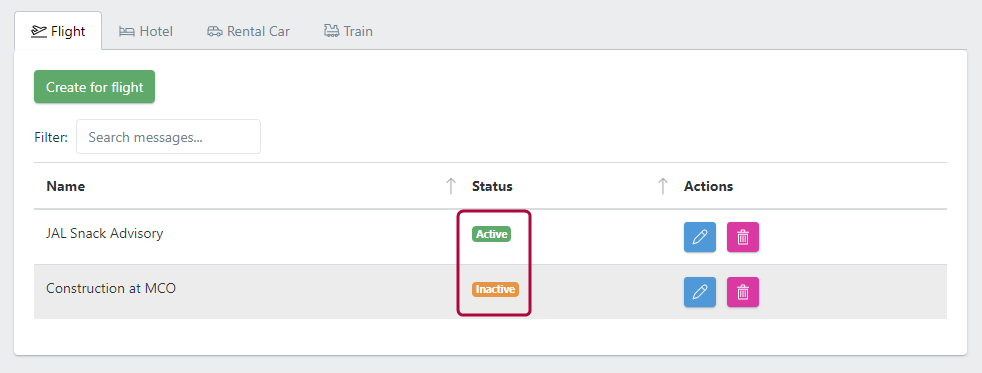This screenshot has width=982, height=373.
Task: Open the Rental Car tab
Action: (x=249, y=31)
